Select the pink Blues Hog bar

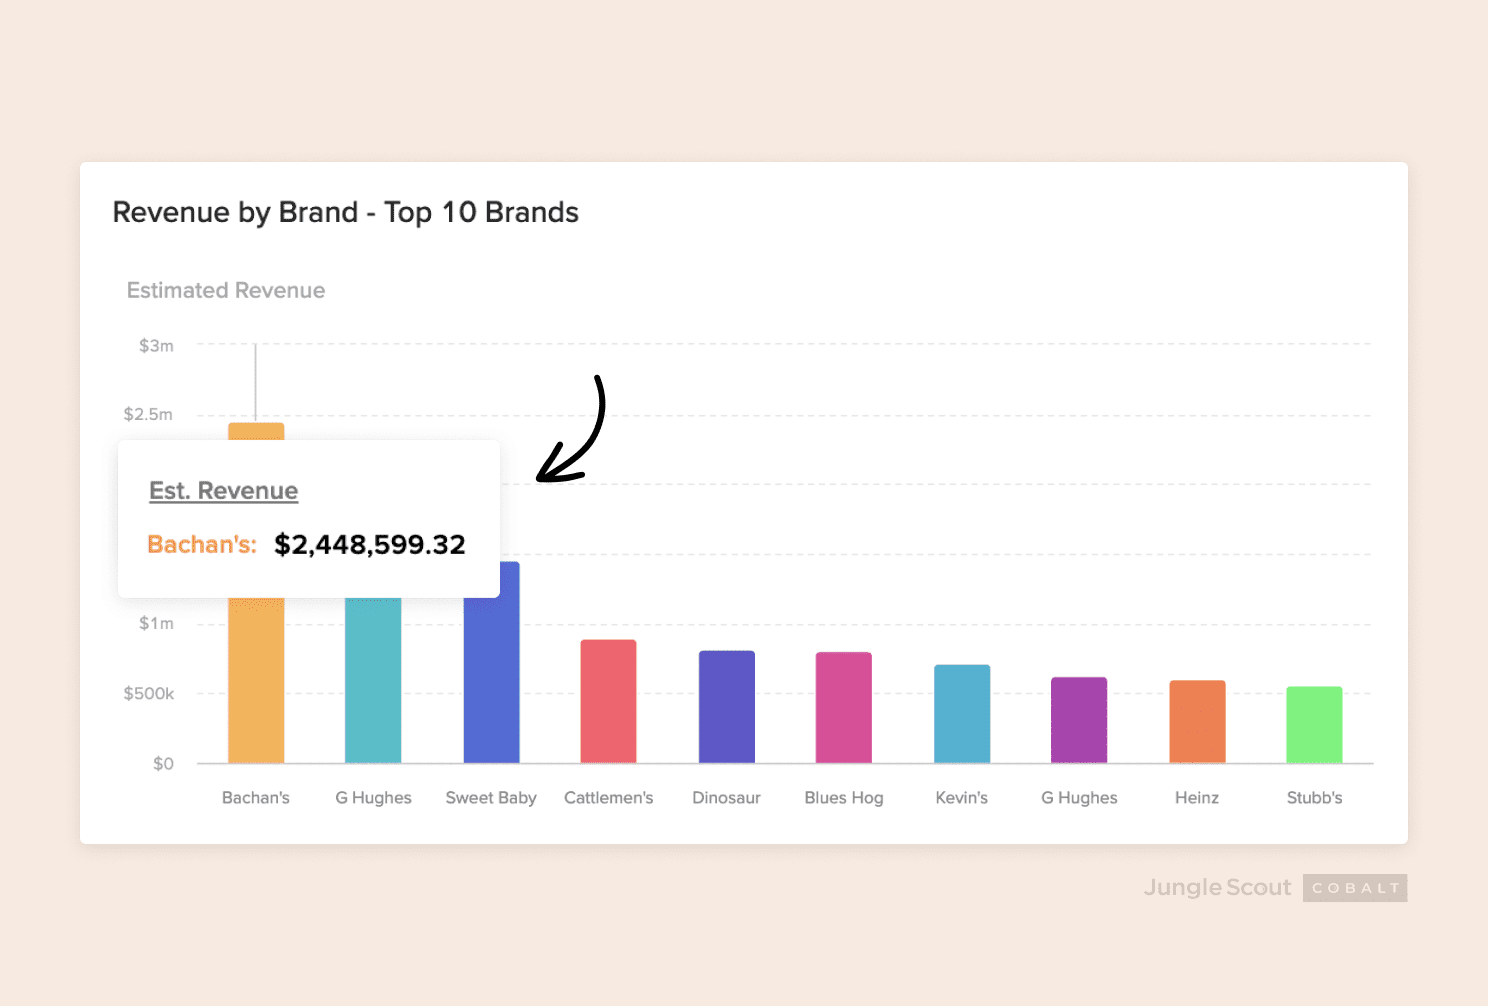843,707
